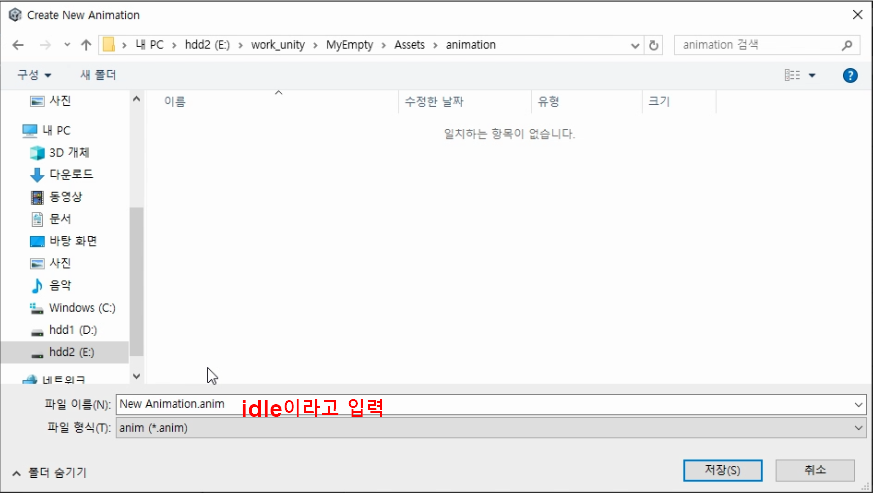The width and height of the screenshot is (873, 493).
Task: Open the help question mark icon
Action: [x=850, y=75]
